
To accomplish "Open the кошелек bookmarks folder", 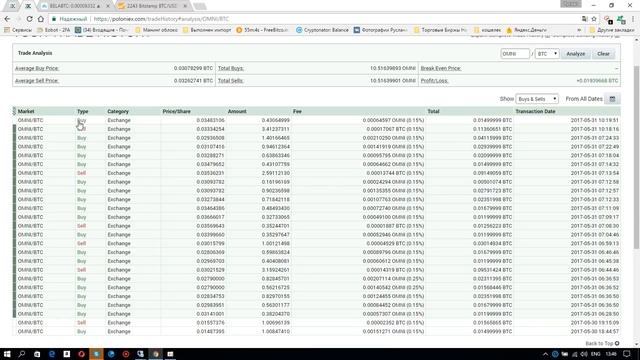I will pos(487,30).
